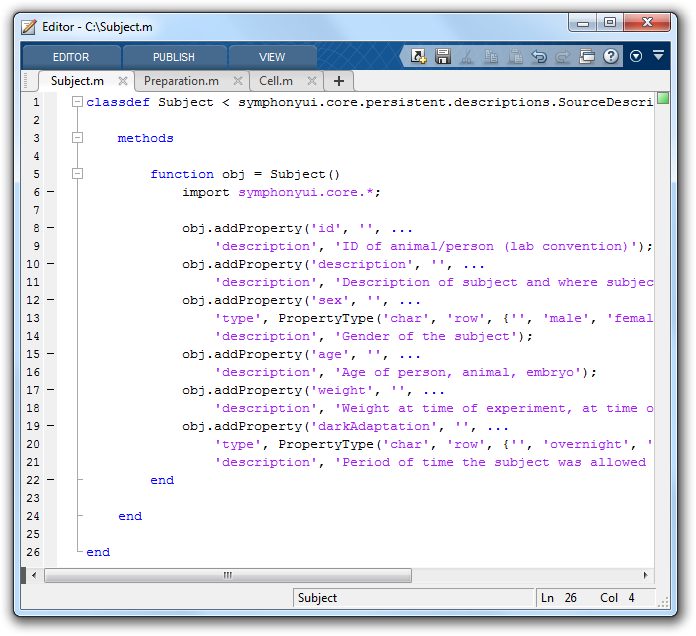
Task: Click the Paste clipboard icon
Action: click(515, 57)
